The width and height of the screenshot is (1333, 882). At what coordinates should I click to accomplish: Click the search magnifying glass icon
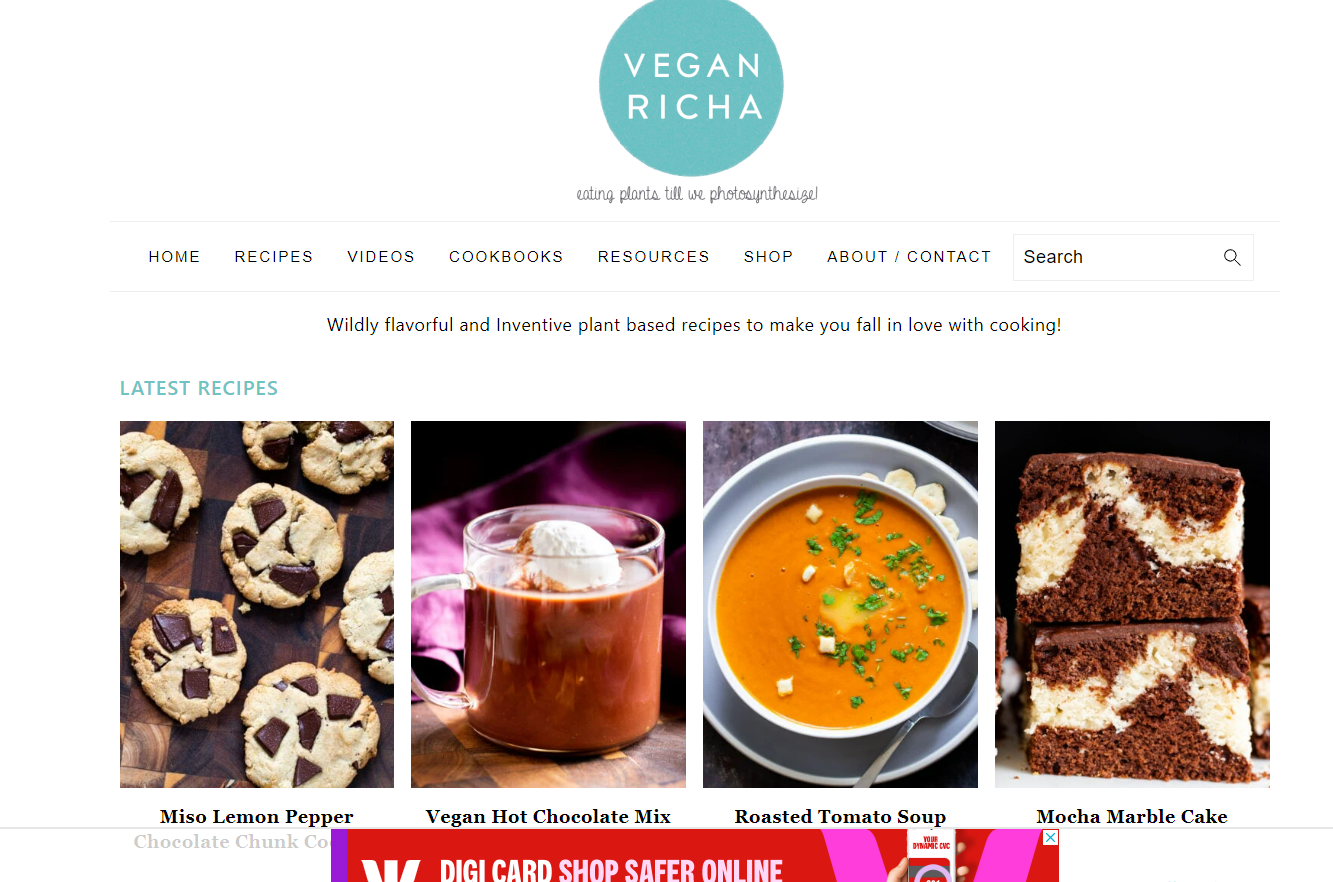1232,257
